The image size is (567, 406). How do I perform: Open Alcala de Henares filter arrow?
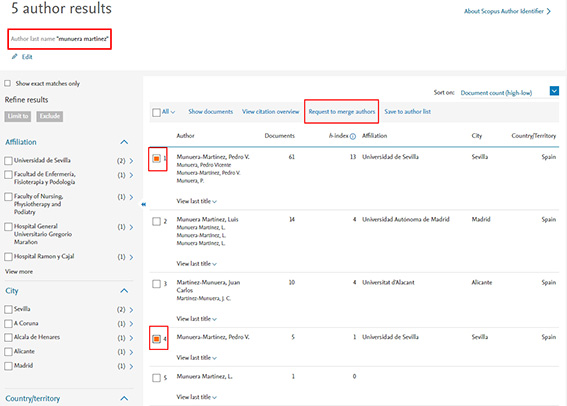pyautogui.click(x=131, y=338)
